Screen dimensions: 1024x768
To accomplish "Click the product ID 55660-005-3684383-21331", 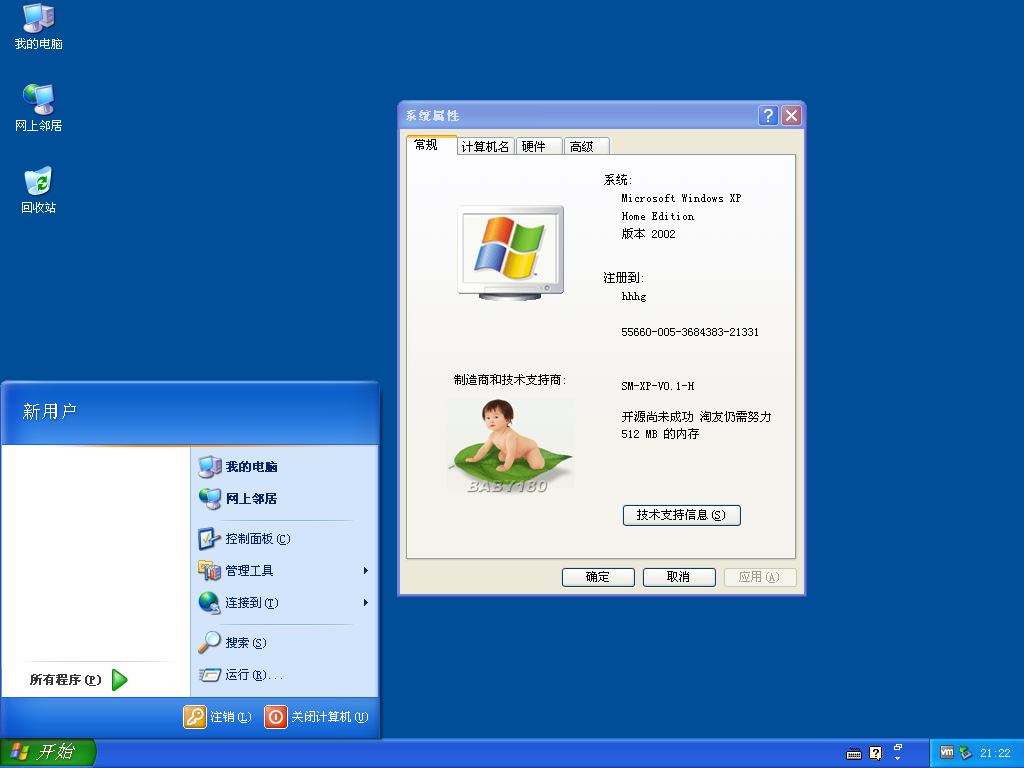I will click(690, 332).
